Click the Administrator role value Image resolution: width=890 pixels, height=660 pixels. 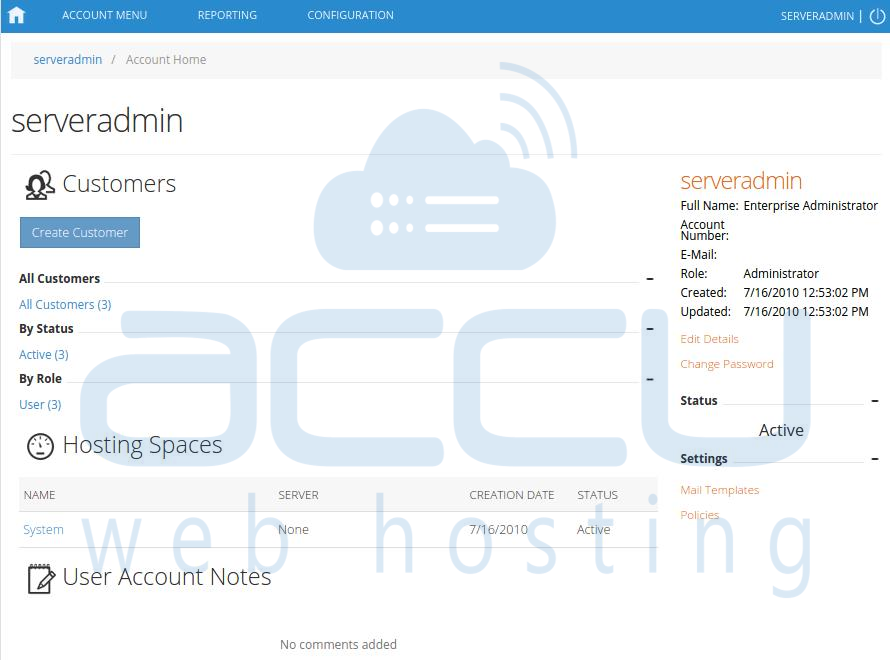pyautogui.click(x=780, y=274)
